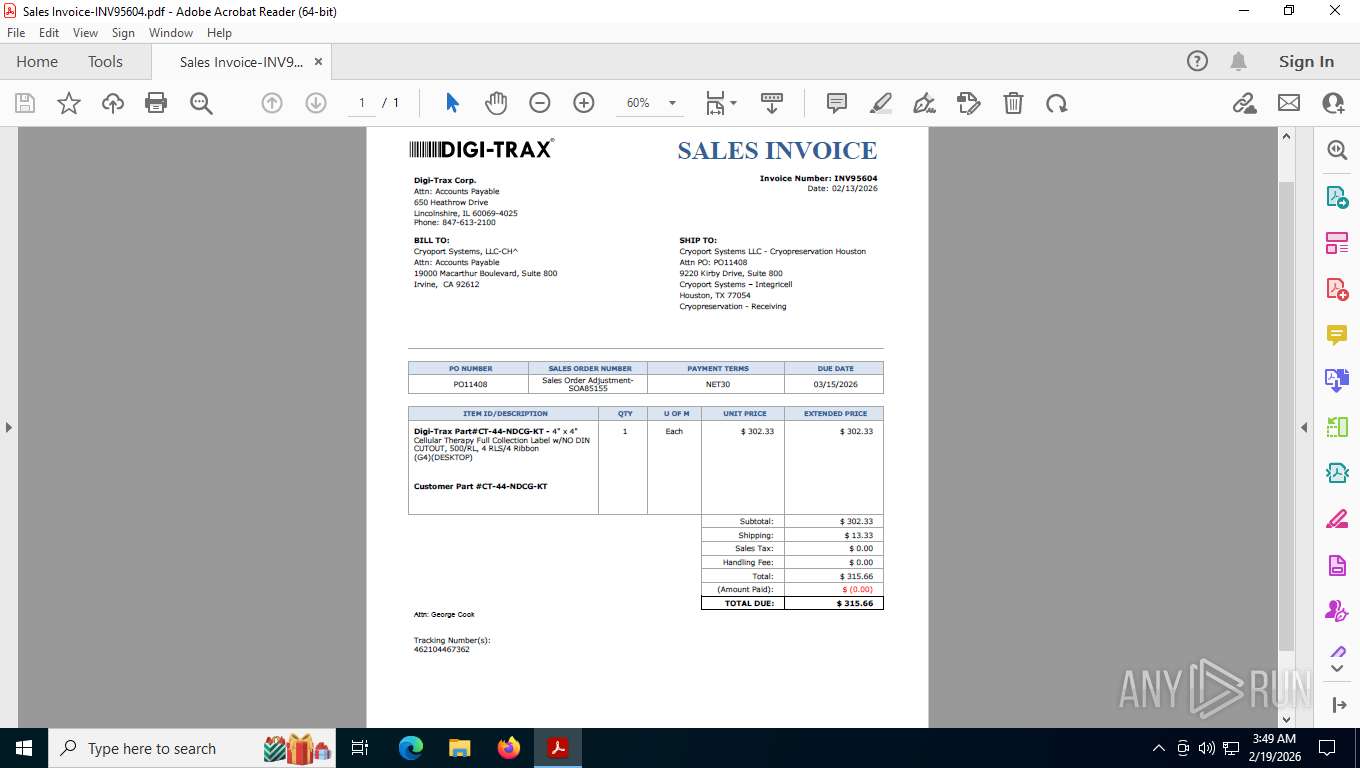1360x768 pixels.
Task: Open the File menu
Action: [16, 33]
